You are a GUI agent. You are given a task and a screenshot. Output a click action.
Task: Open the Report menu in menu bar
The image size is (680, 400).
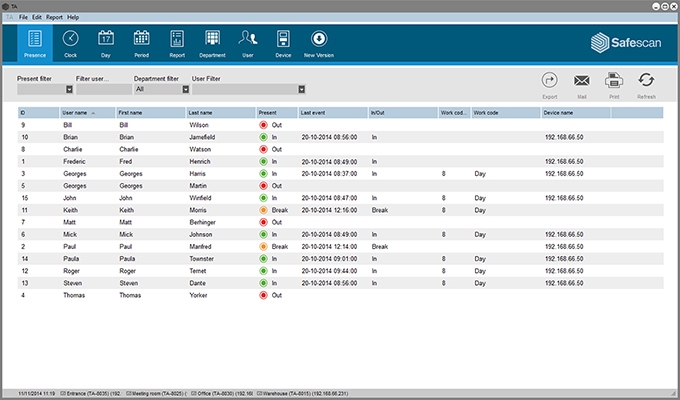54,17
